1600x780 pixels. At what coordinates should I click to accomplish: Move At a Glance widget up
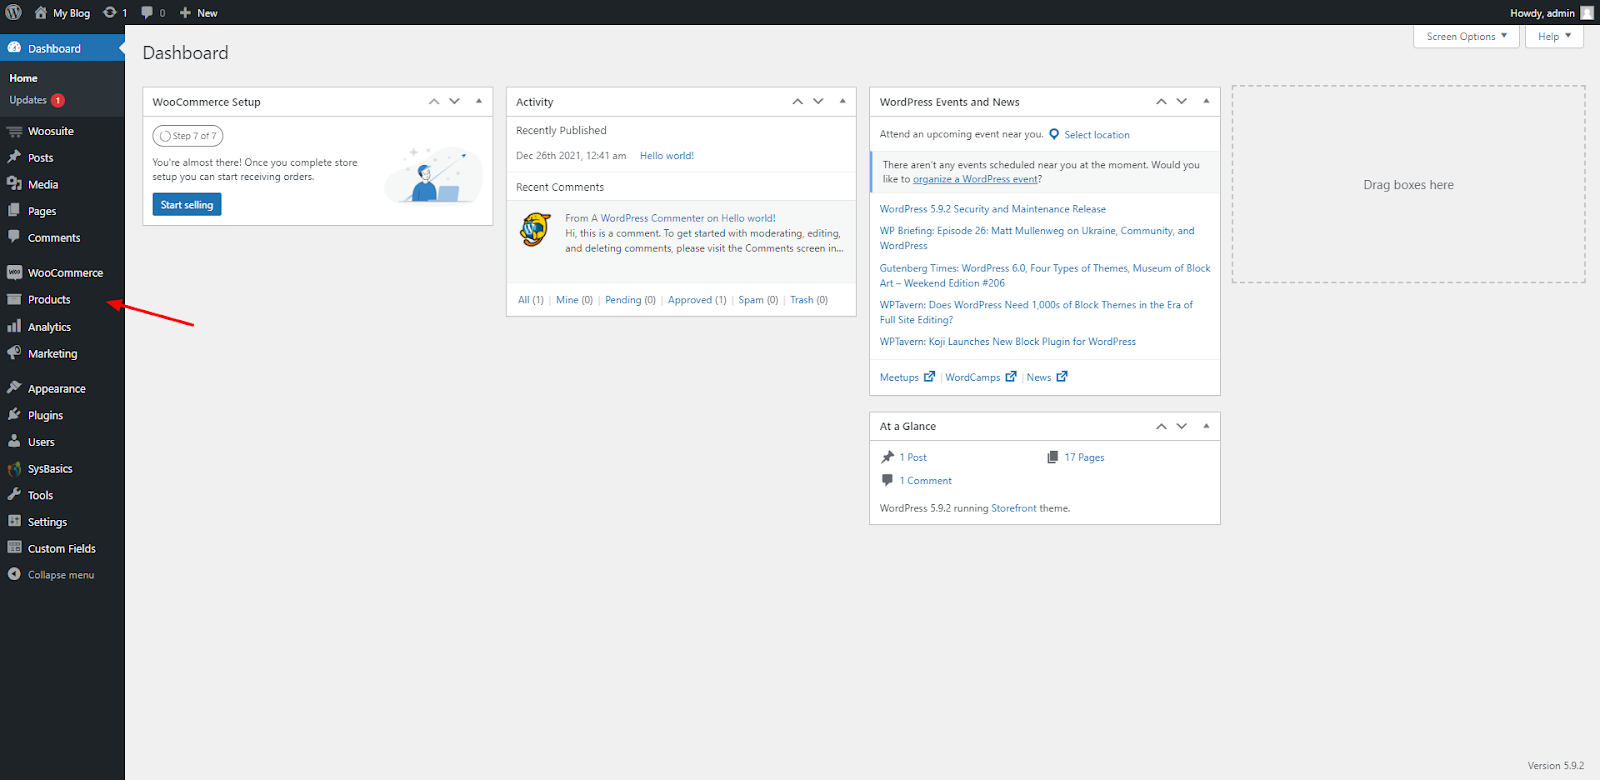click(1161, 426)
